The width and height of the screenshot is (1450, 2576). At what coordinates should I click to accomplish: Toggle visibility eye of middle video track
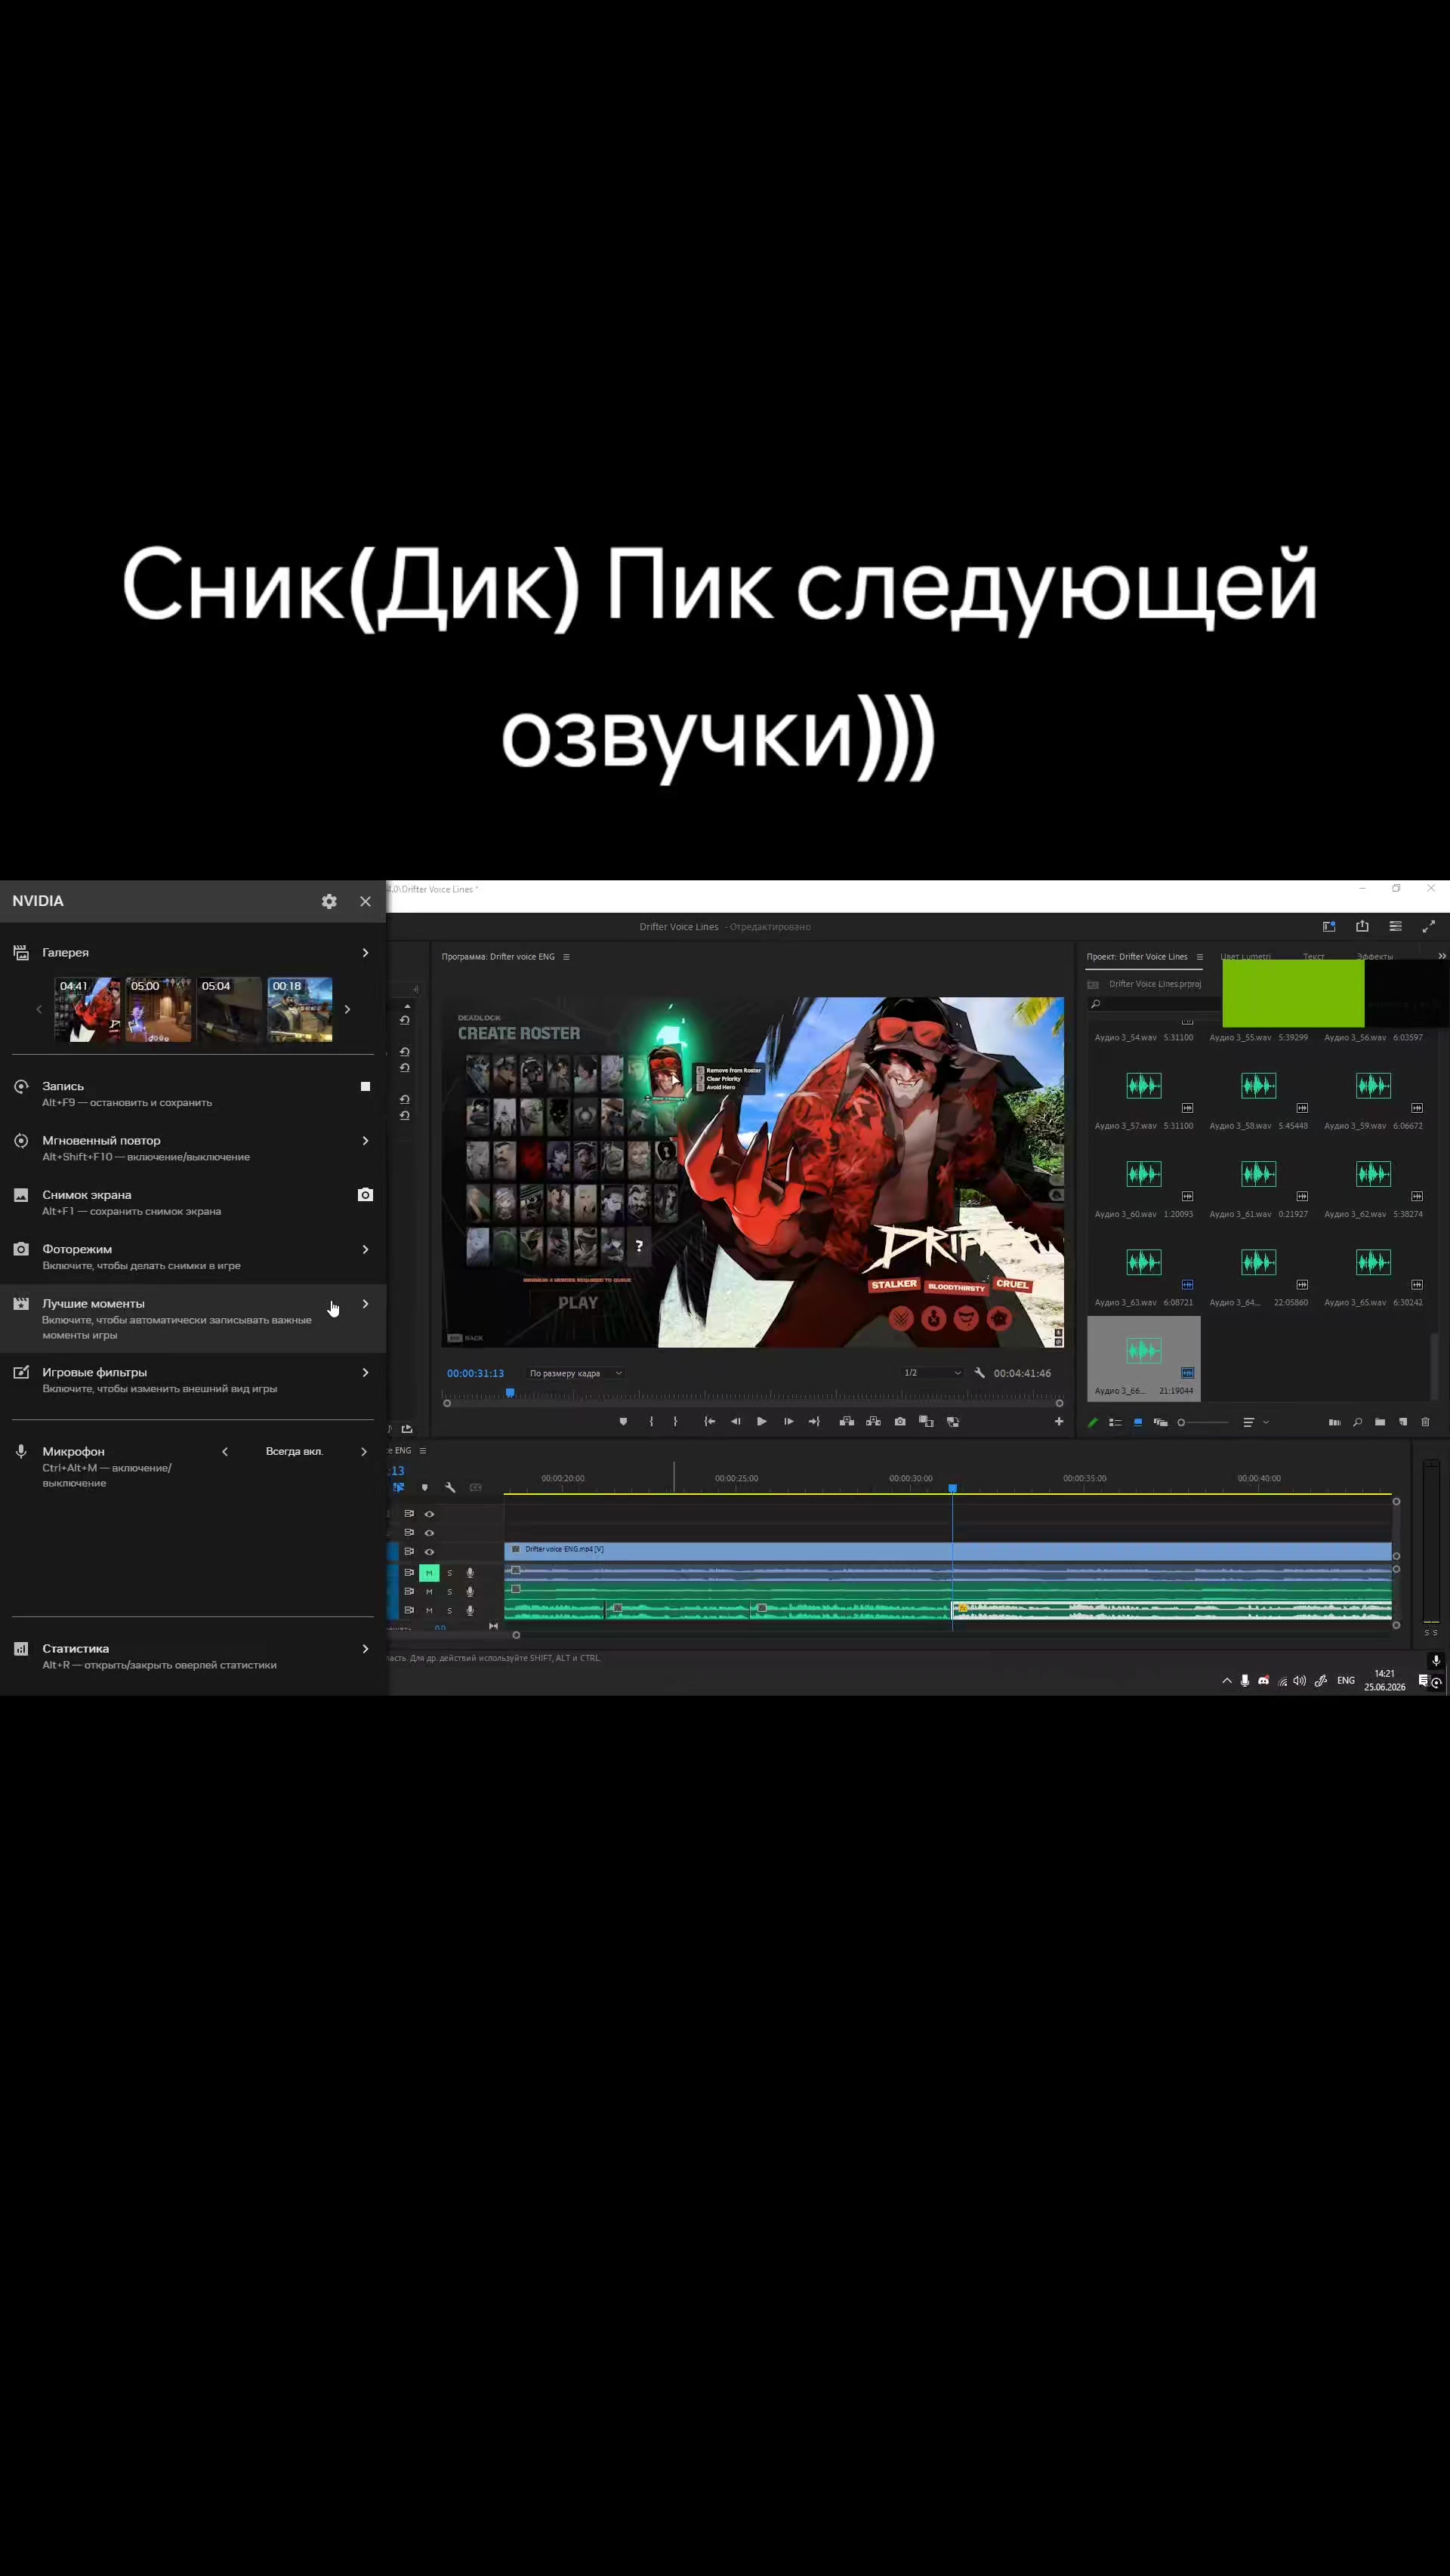[x=429, y=1533]
